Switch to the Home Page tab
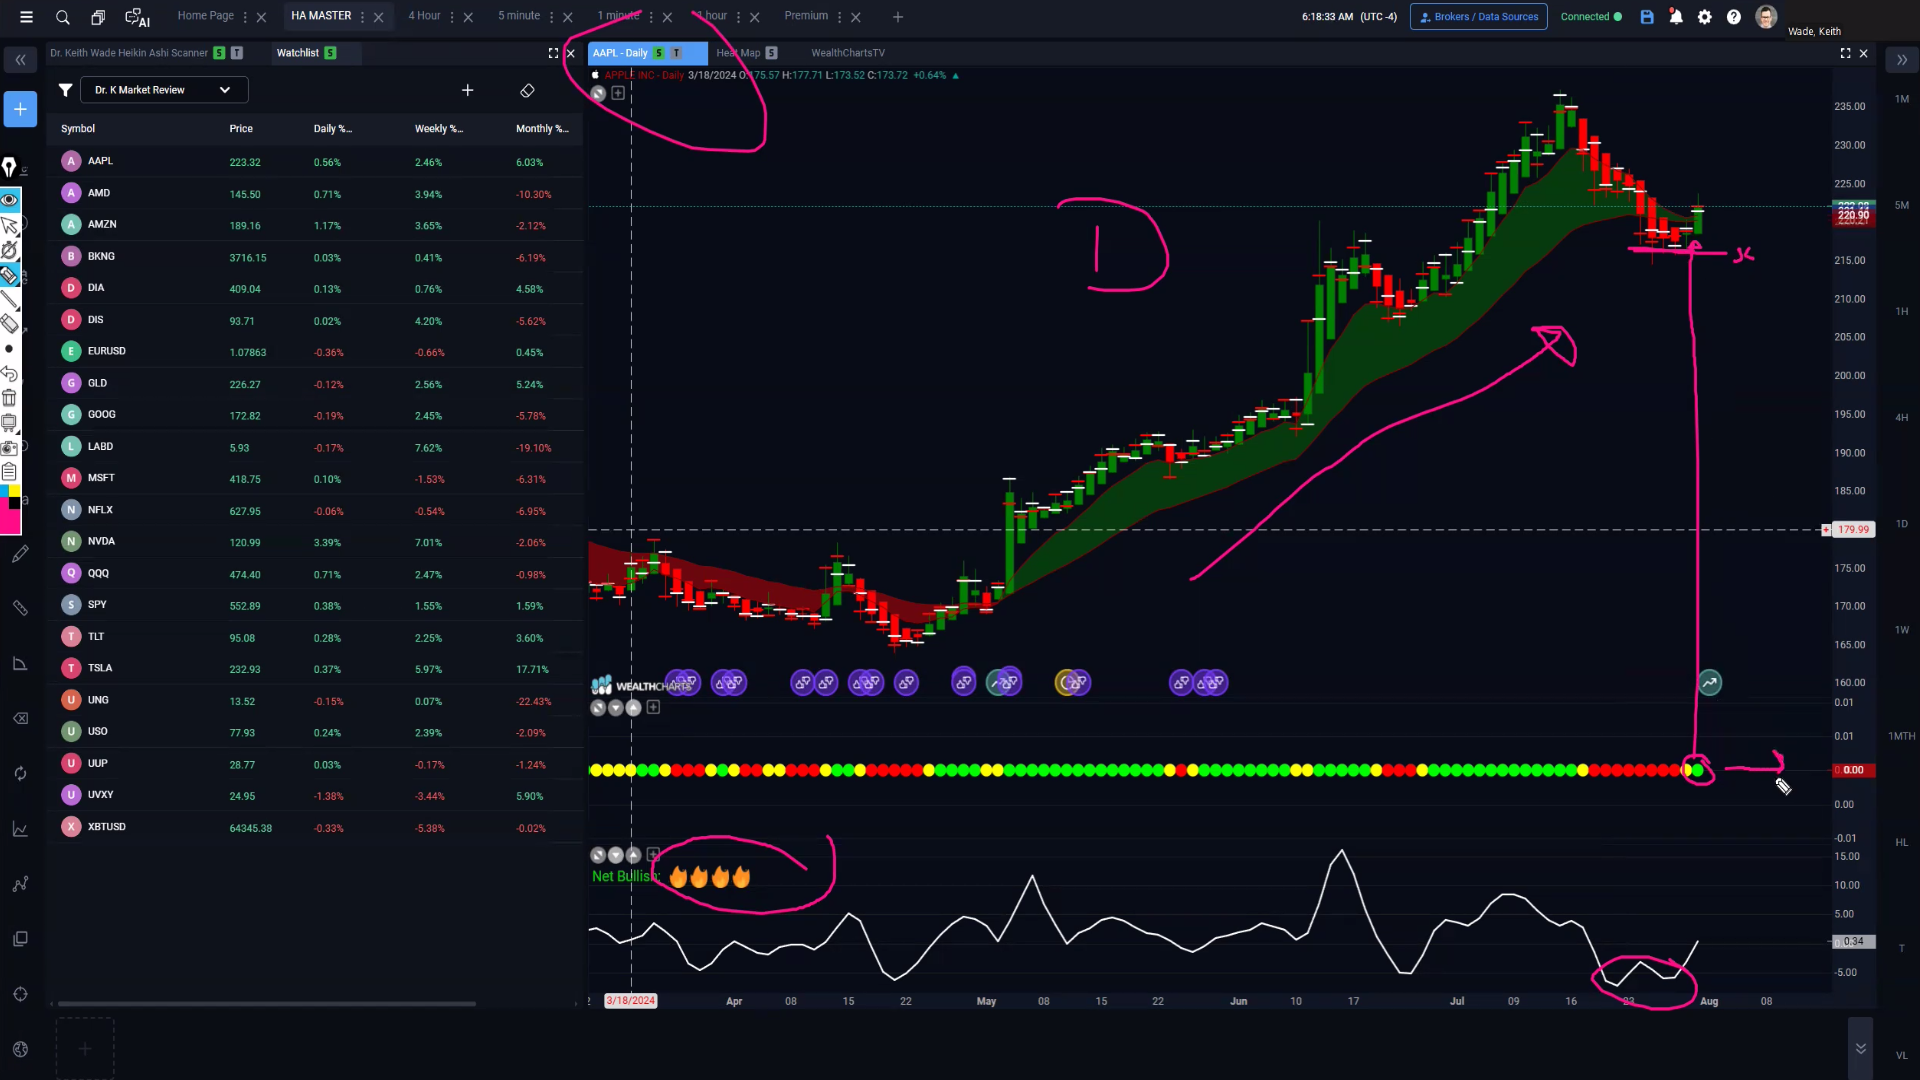Screen dimensions: 1920x1080 (205, 16)
